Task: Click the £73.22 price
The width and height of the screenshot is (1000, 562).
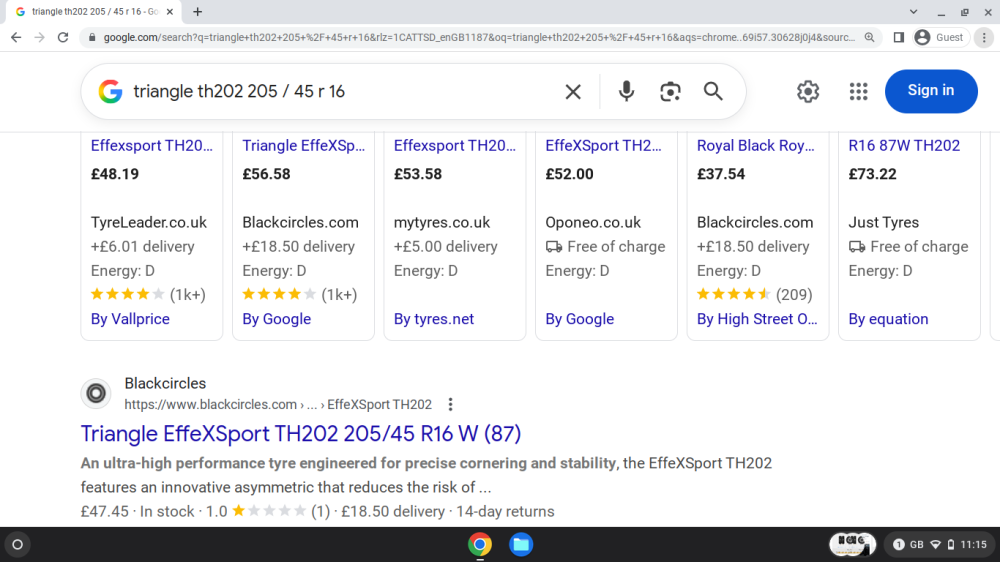Action: [x=872, y=174]
